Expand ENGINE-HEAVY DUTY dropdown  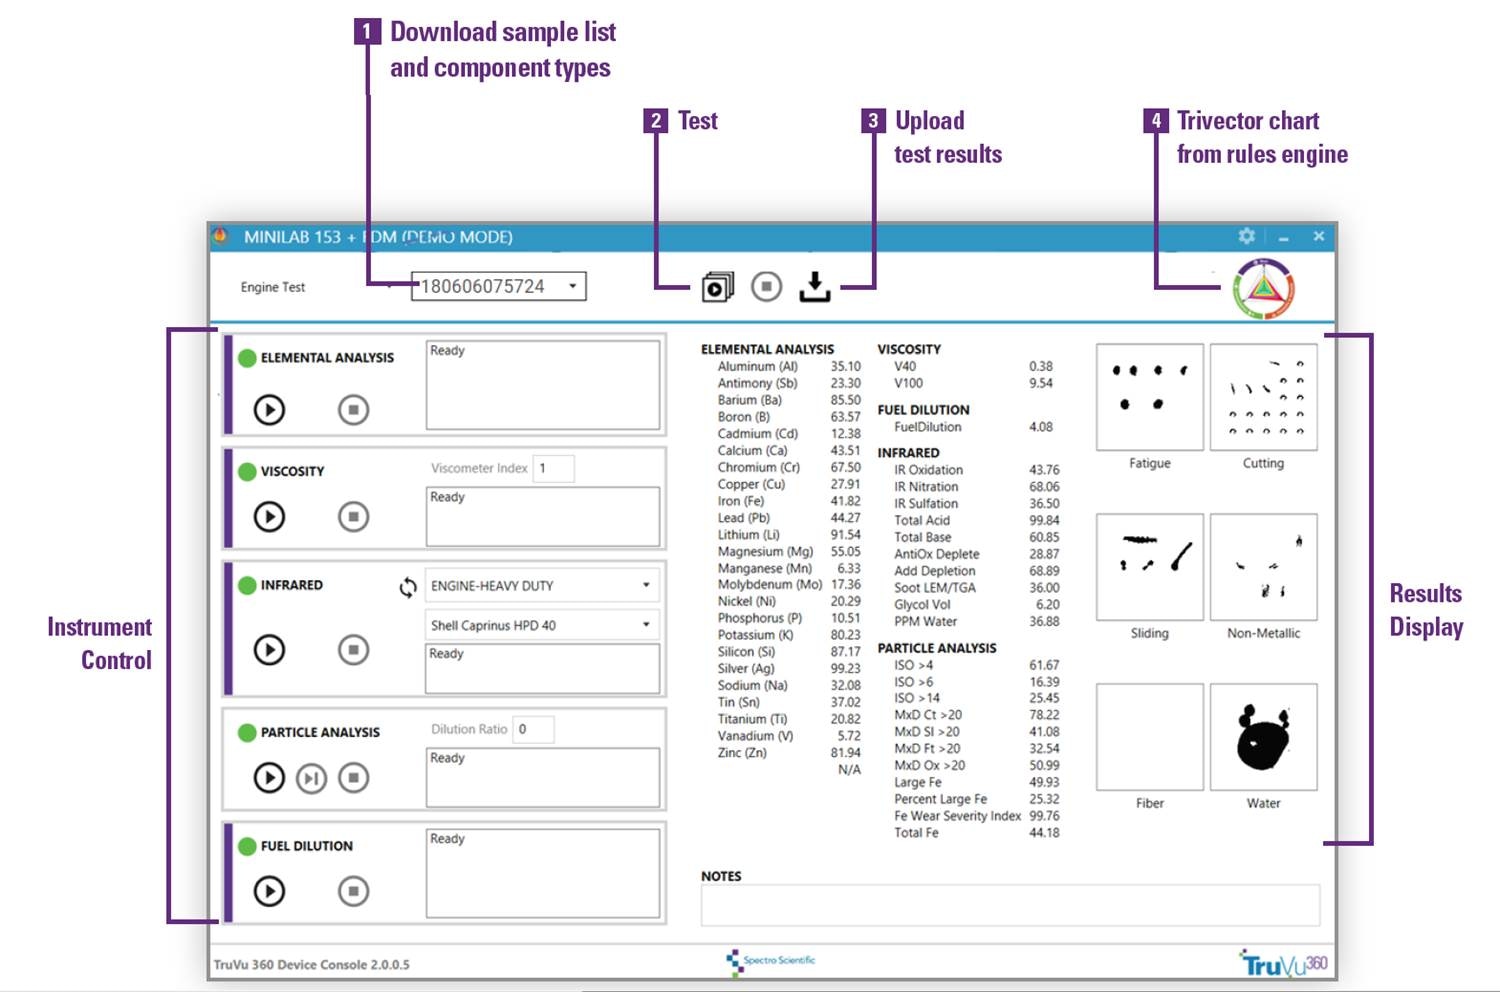coord(542,586)
